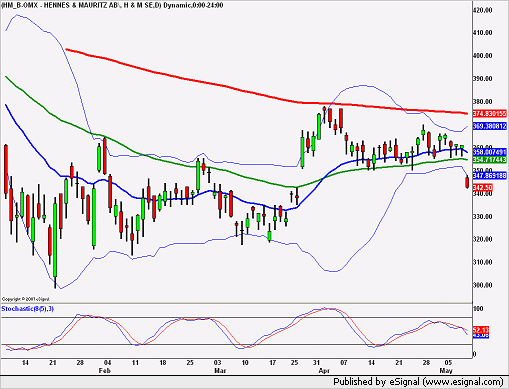Viewport: 509px width, 389px height.
Task: Click the 300.00 price axis label
Action: (x=483, y=285)
